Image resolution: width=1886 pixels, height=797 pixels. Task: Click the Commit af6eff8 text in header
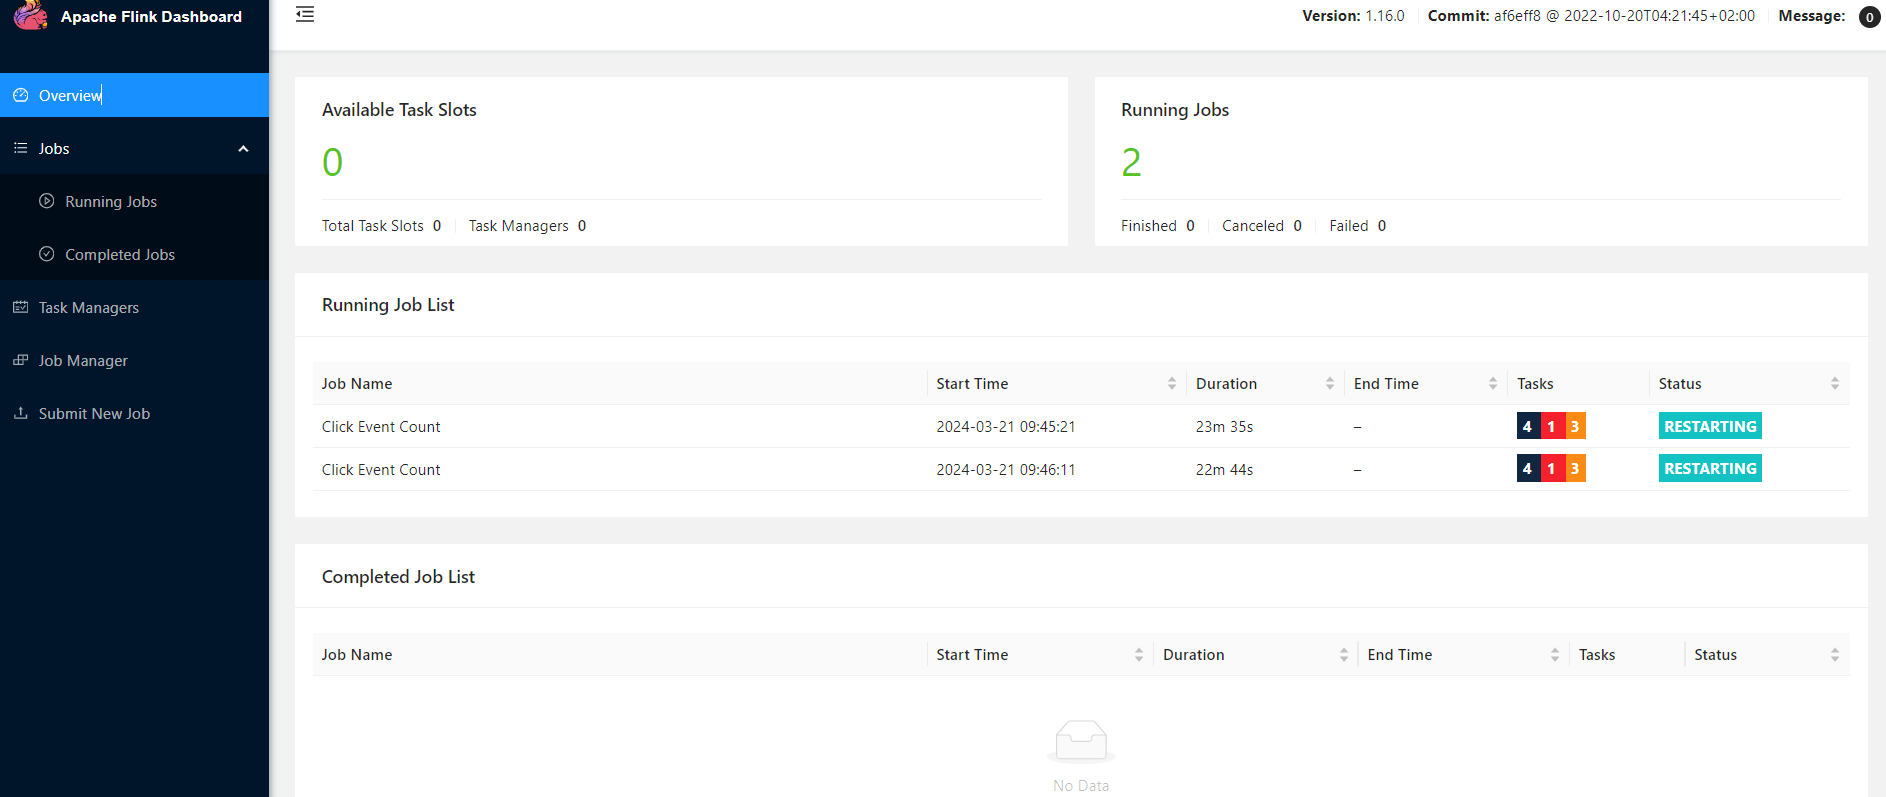(1591, 16)
